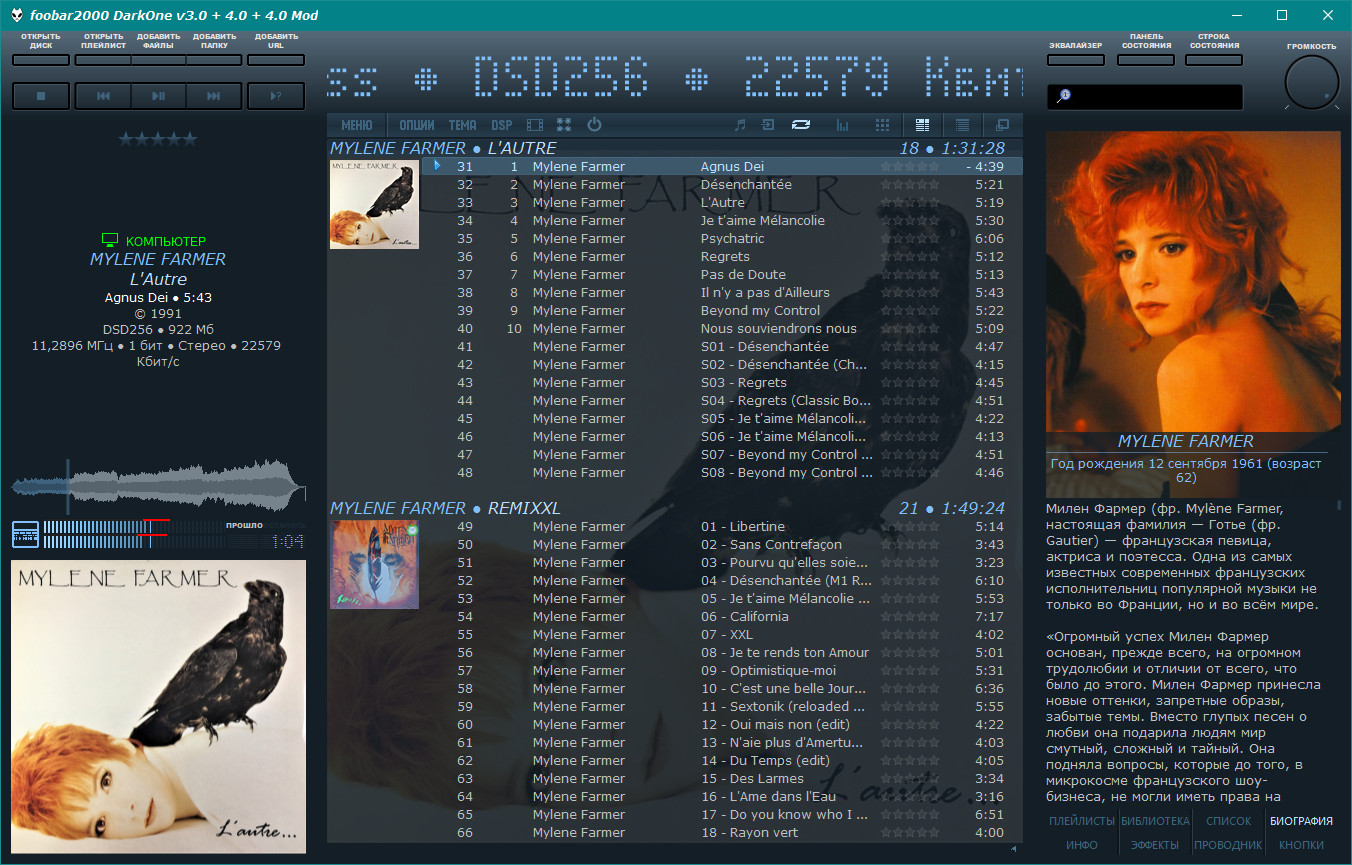Viewport: 1352px width, 865px height.
Task: Click the spectrum bars visualization icon
Action: pyautogui.click(x=842, y=125)
